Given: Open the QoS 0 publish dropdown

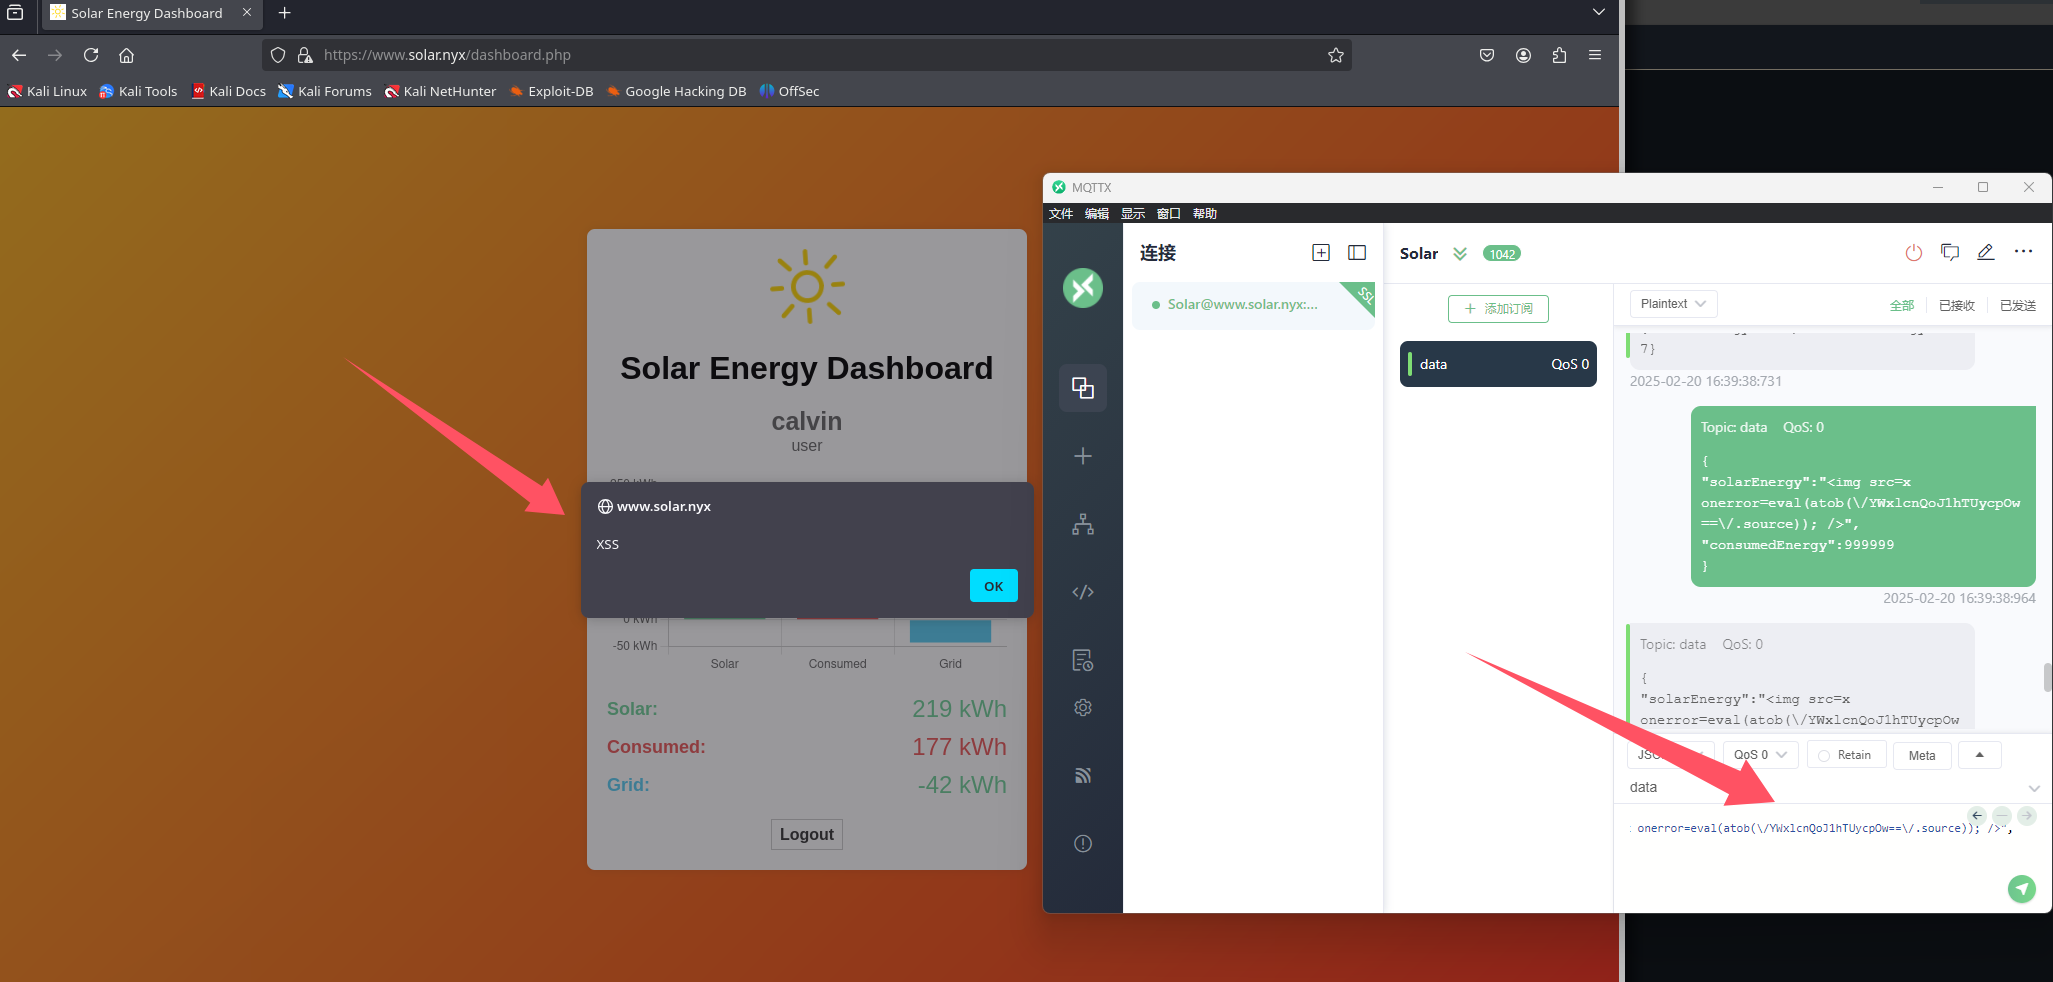Looking at the screenshot, I should pyautogui.click(x=1760, y=755).
